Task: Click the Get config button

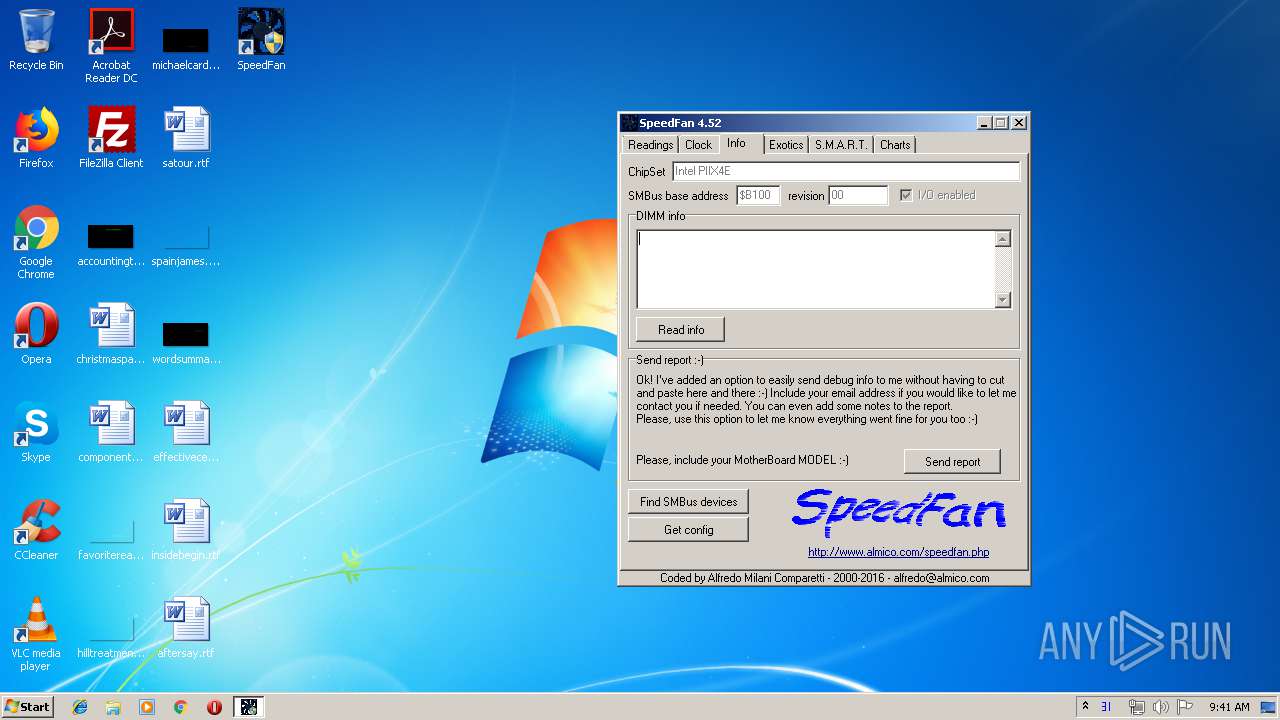Action: click(688, 530)
